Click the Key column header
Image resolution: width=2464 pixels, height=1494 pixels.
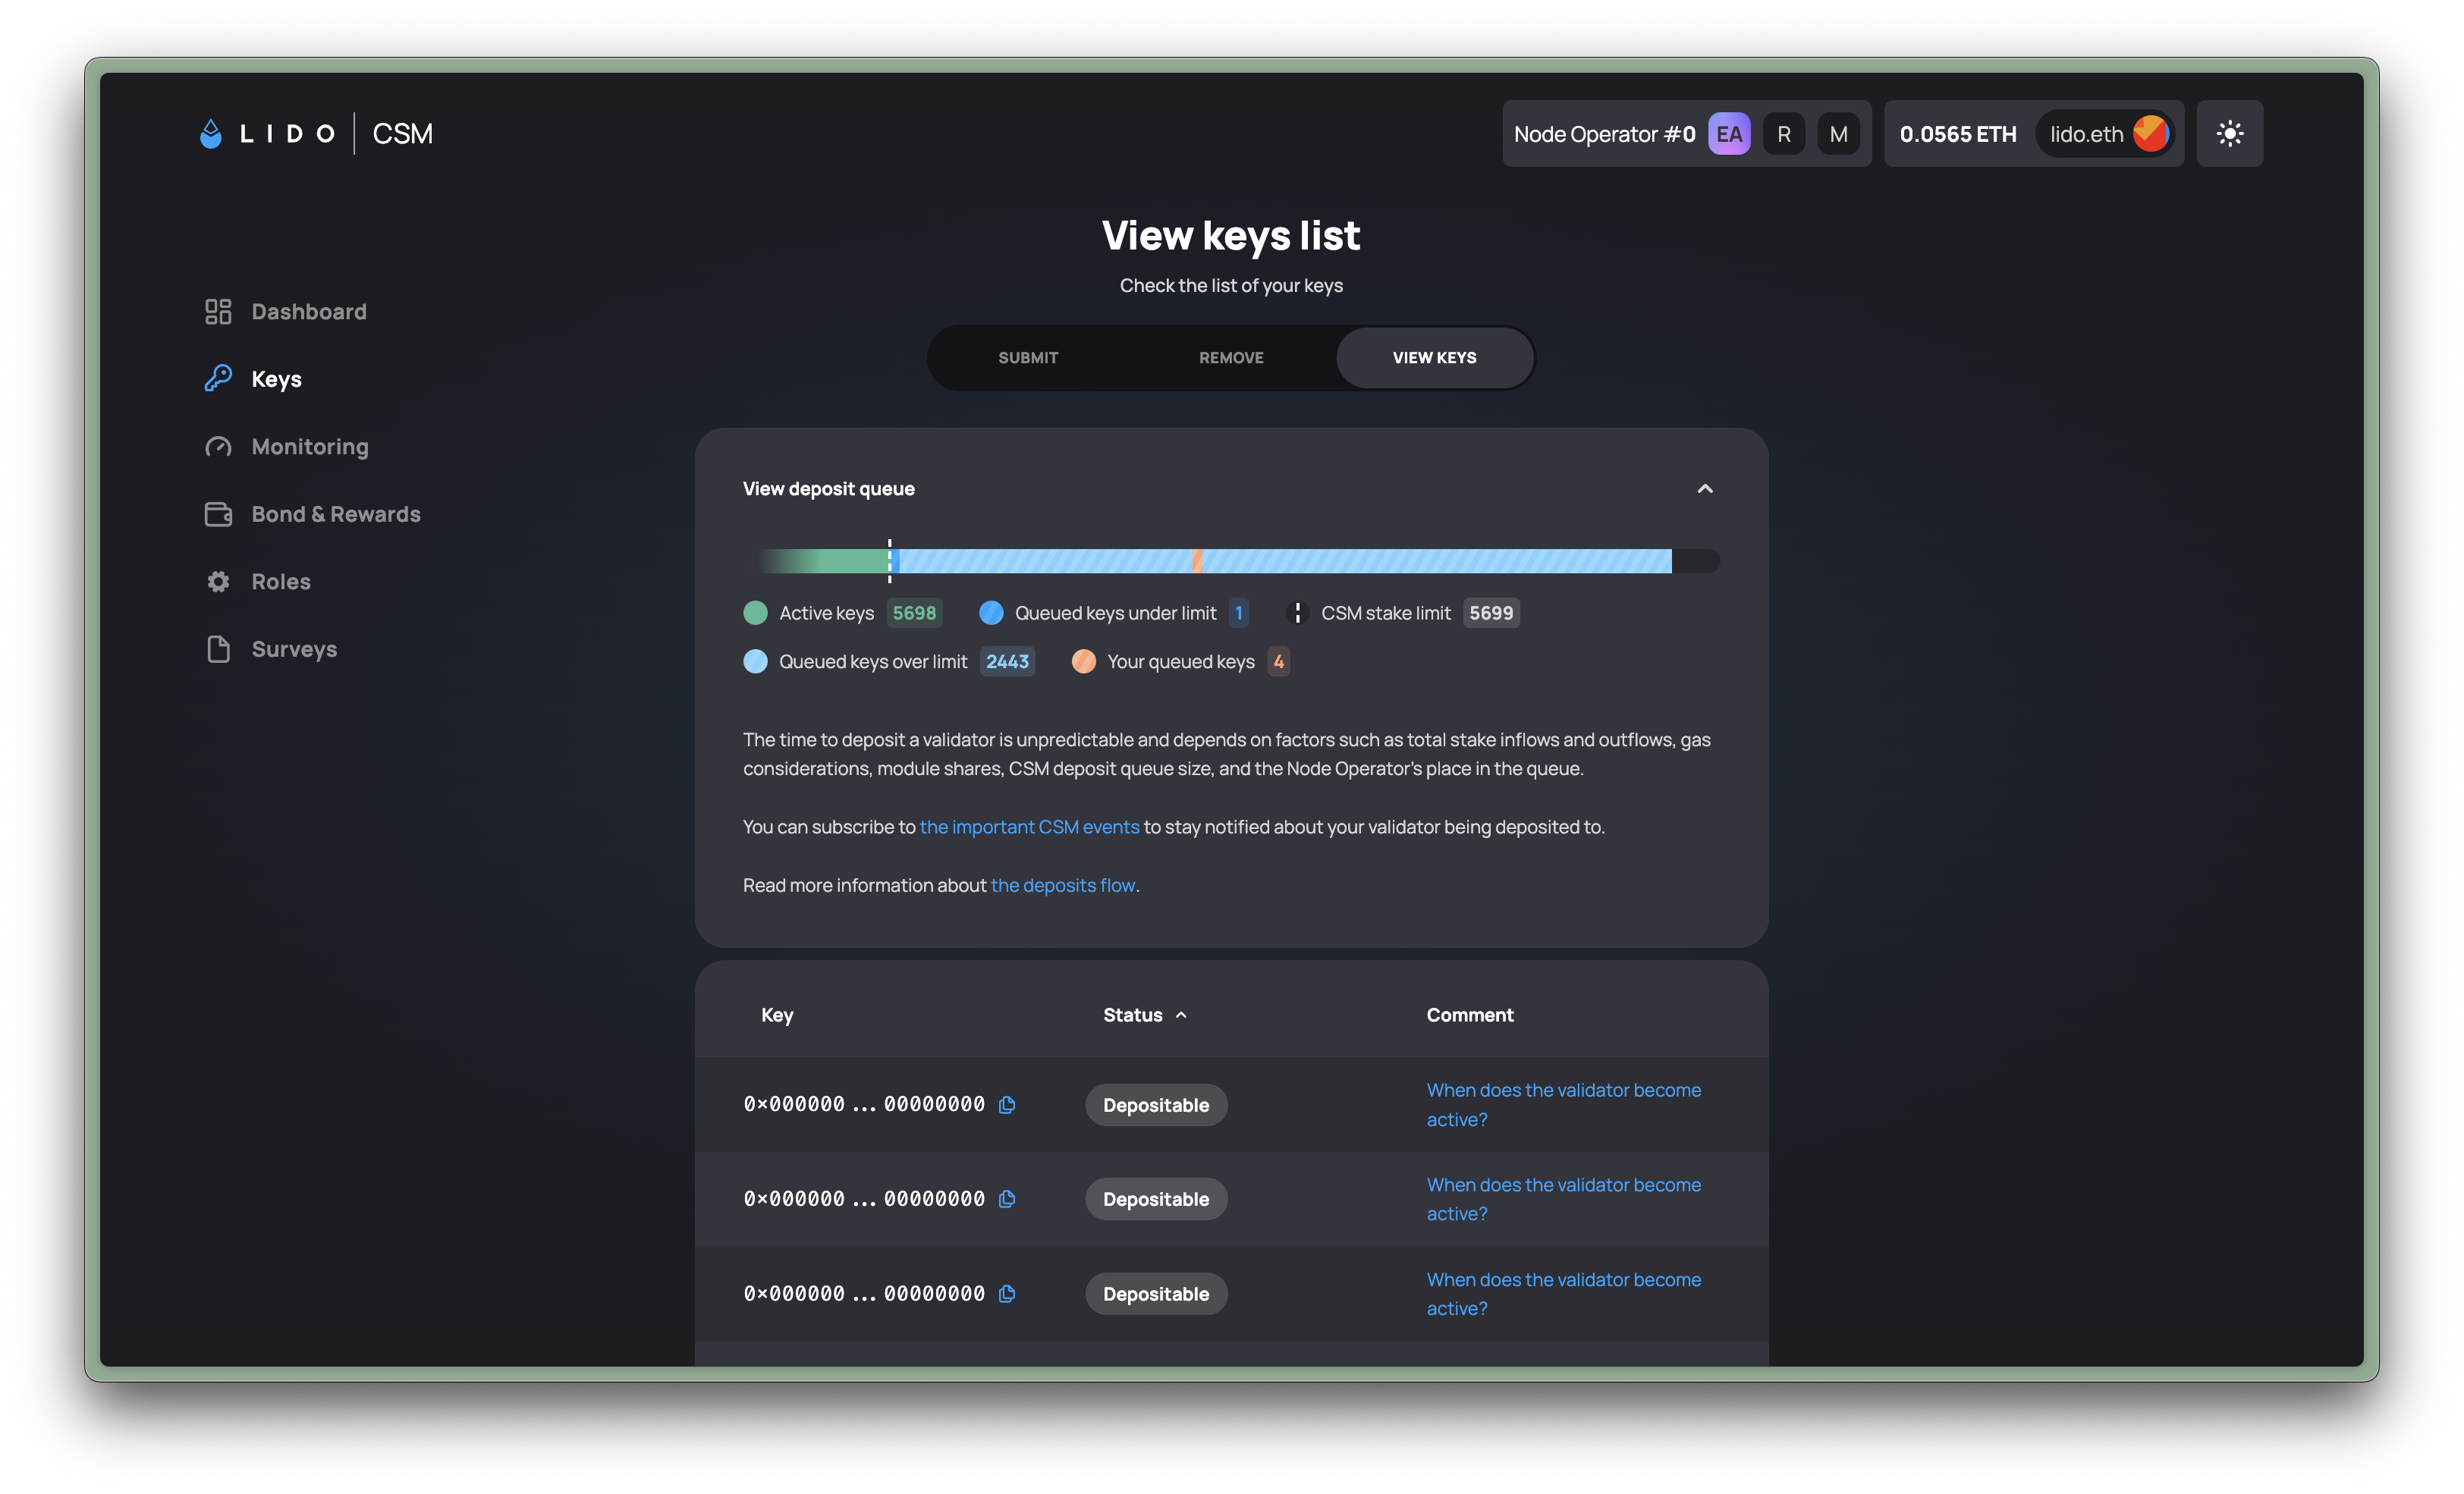[x=777, y=1015]
